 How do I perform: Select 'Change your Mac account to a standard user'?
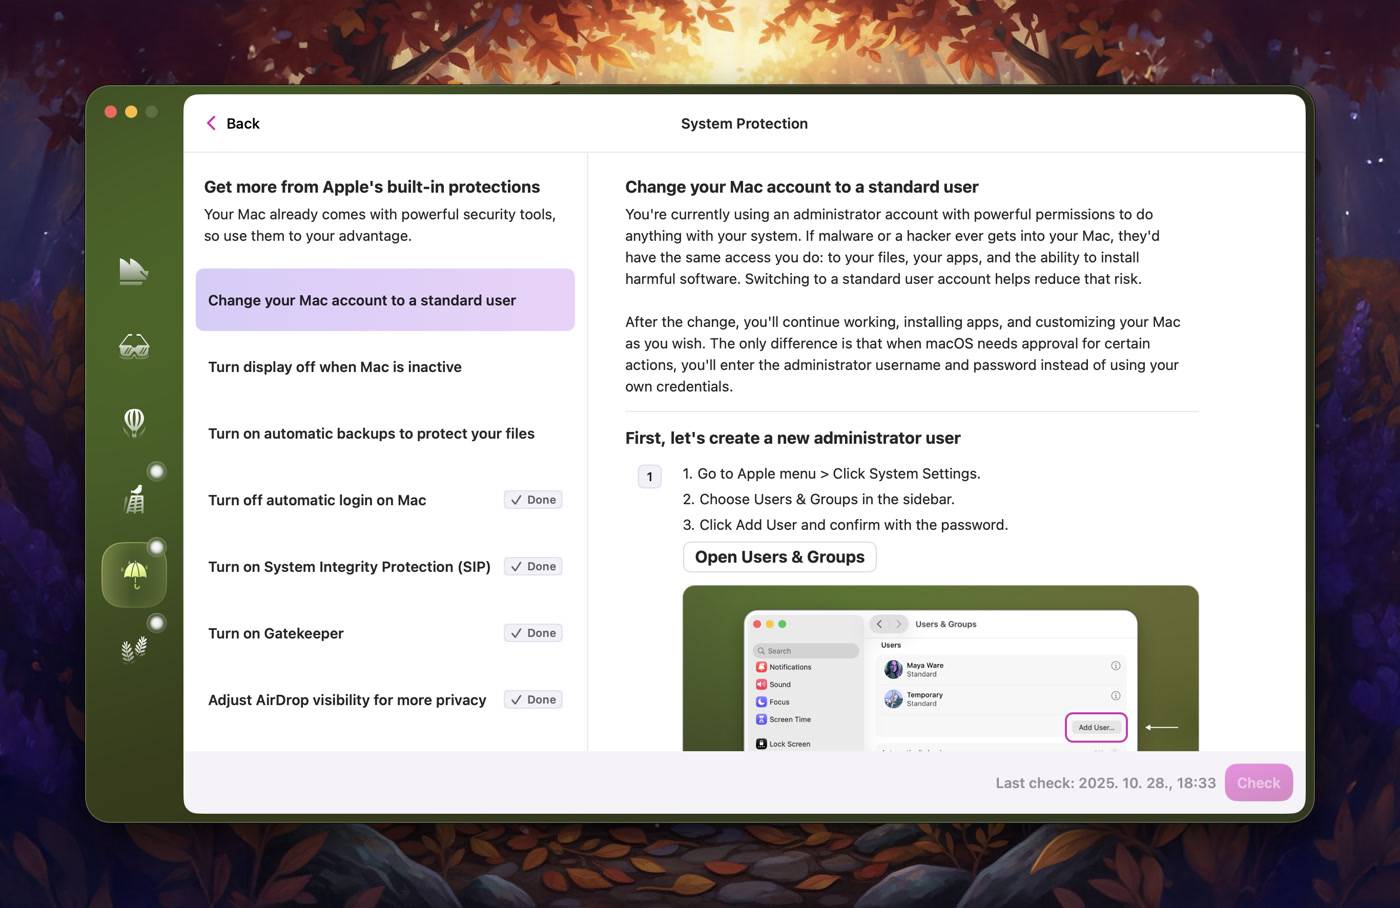click(x=385, y=300)
